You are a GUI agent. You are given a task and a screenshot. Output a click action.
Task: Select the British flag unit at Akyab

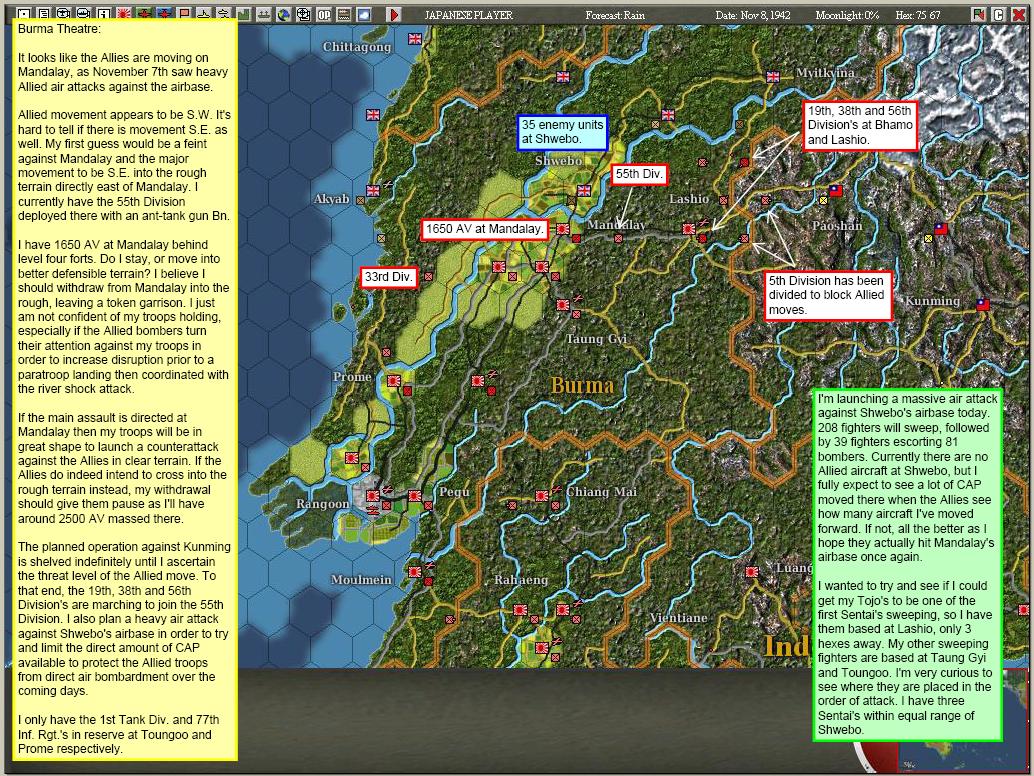[373, 191]
